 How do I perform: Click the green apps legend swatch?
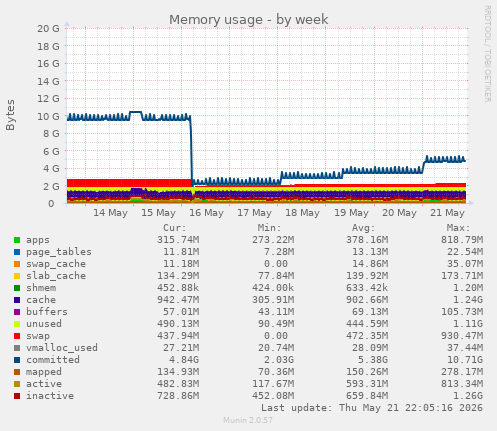pos(17,240)
